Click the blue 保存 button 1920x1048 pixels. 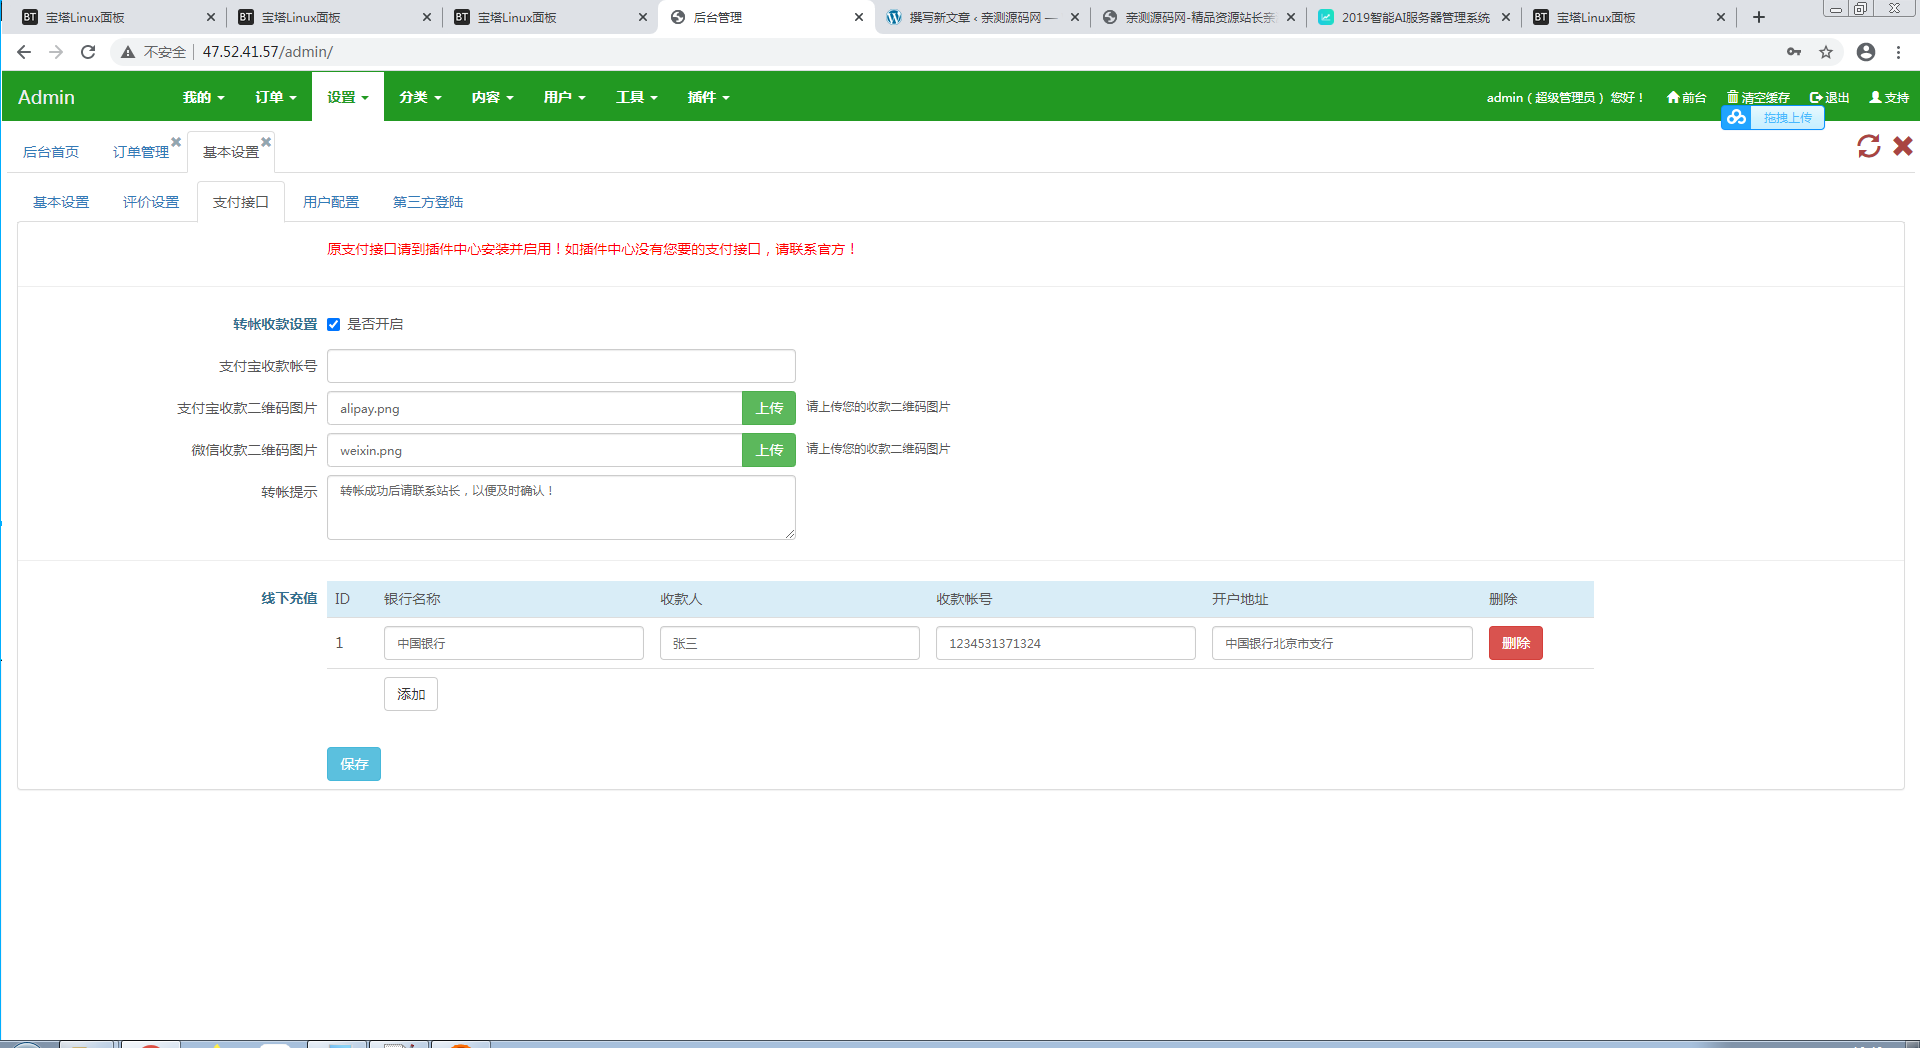pos(354,764)
